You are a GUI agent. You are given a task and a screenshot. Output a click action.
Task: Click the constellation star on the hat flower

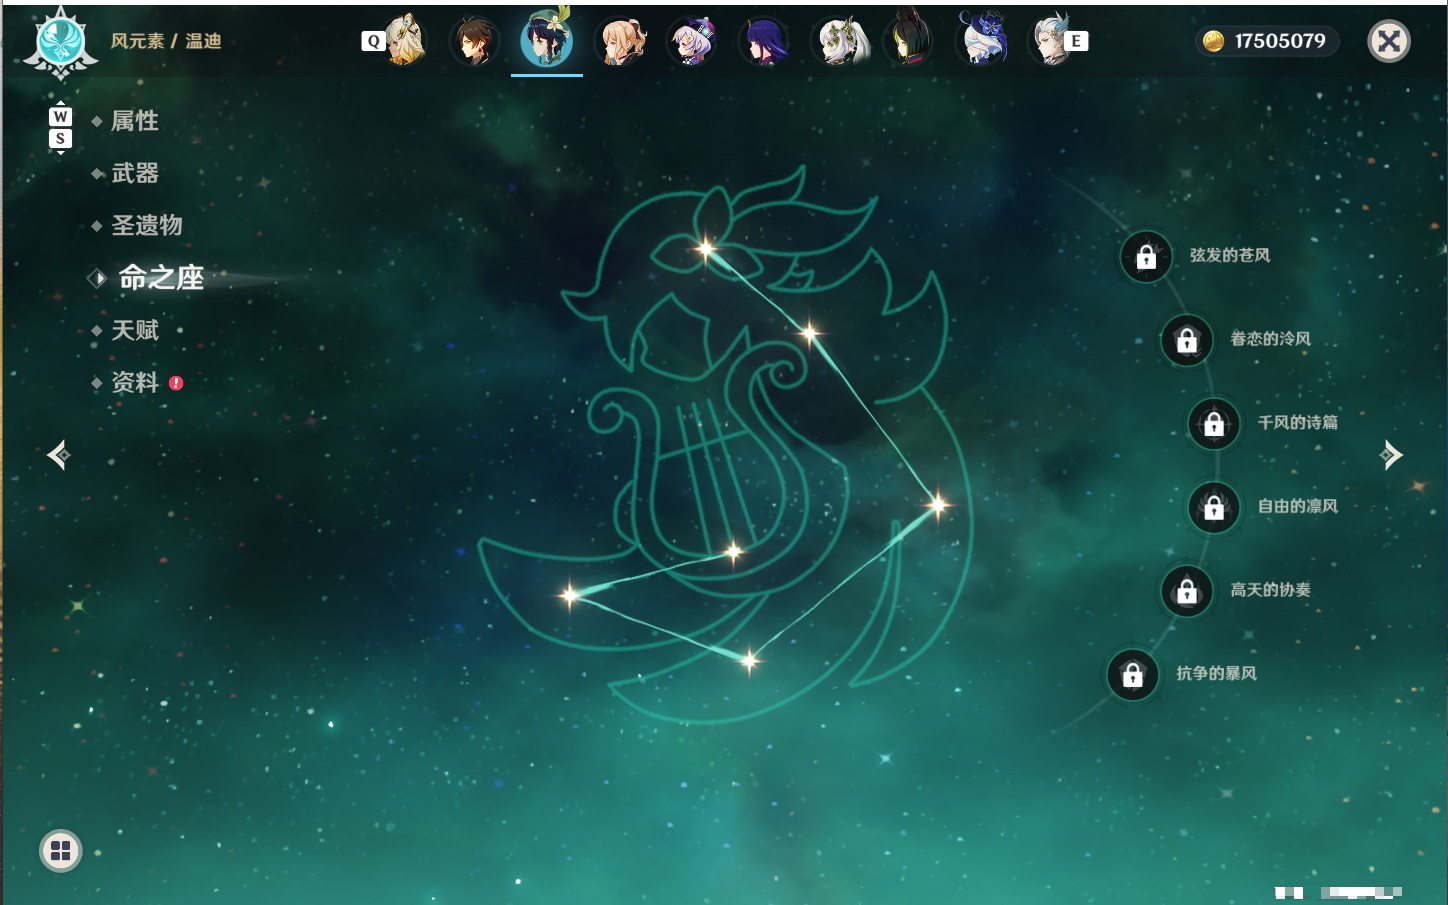click(x=706, y=249)
